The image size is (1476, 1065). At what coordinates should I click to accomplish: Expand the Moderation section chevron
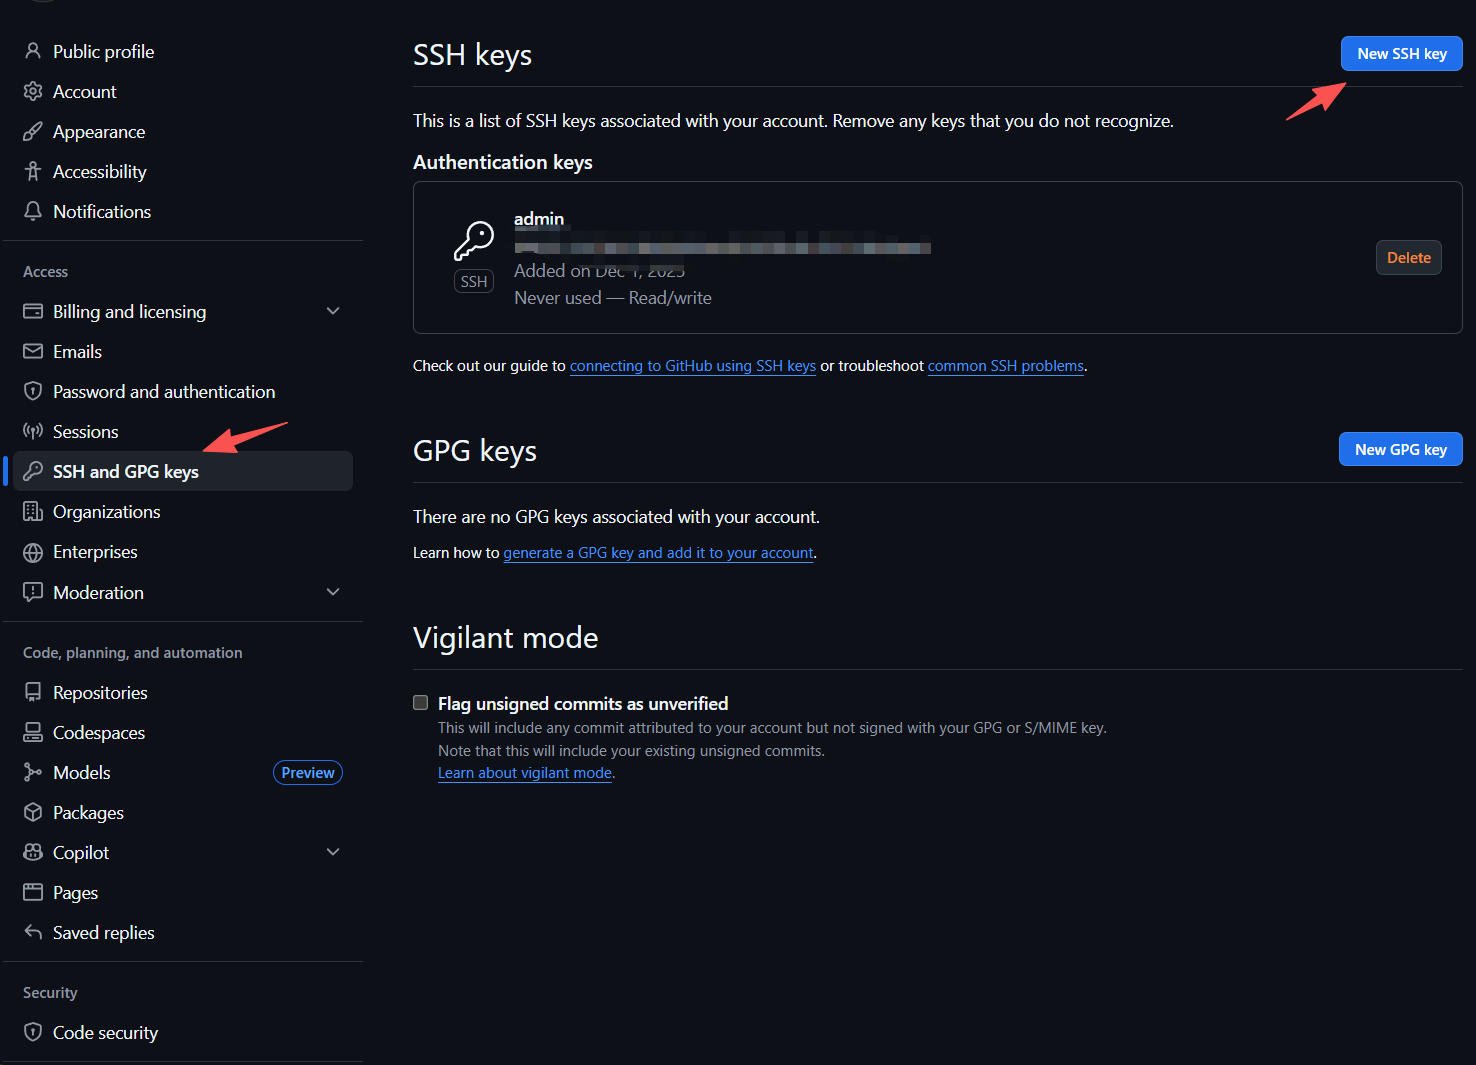[x=333, y=592]
